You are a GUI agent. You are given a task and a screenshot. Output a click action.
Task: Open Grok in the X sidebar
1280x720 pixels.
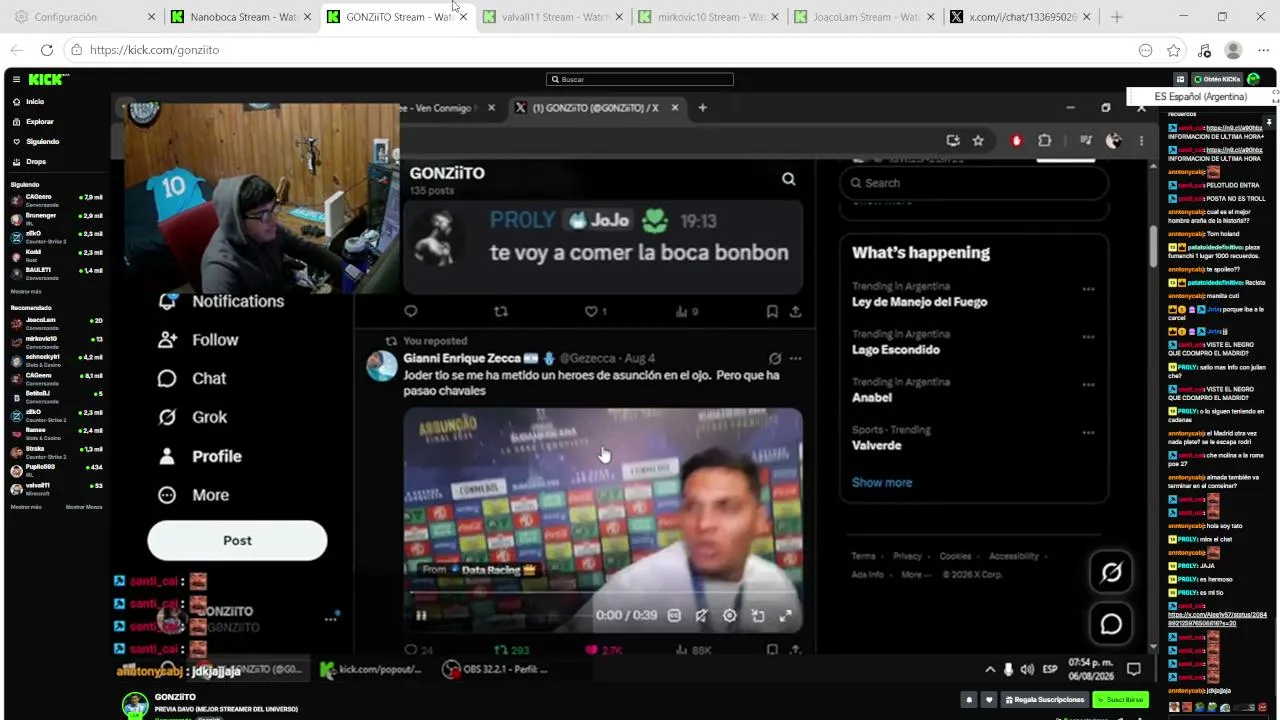pyautogui.click(x=192, y=417)
